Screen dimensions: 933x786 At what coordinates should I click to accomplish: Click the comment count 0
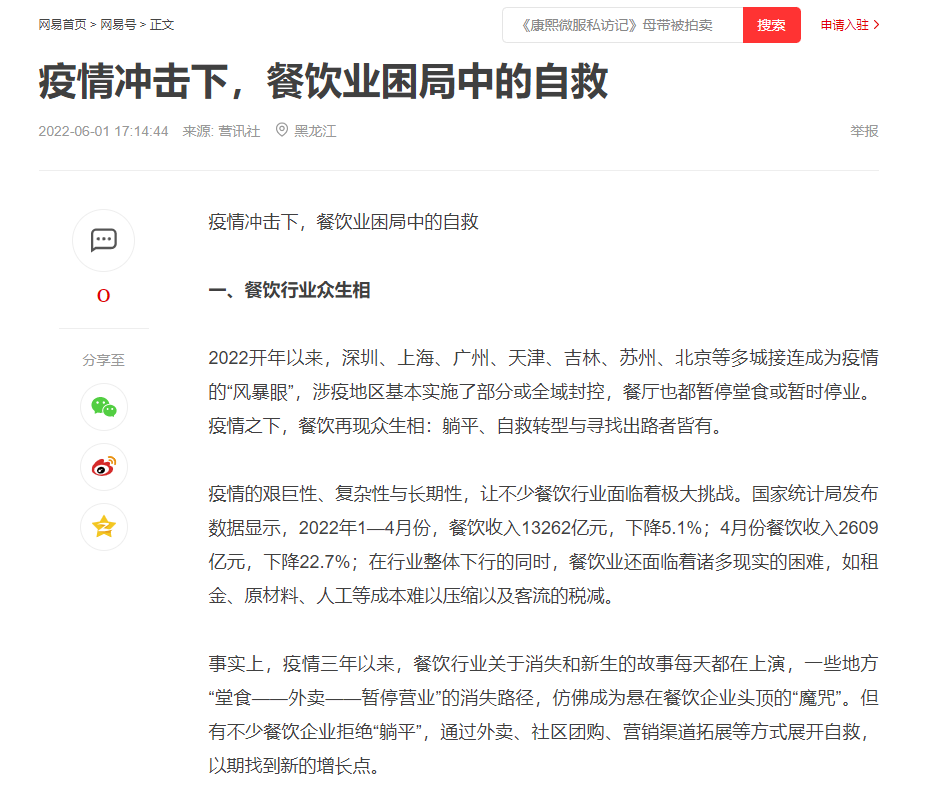pyautogui.click(x=104, y=296)
